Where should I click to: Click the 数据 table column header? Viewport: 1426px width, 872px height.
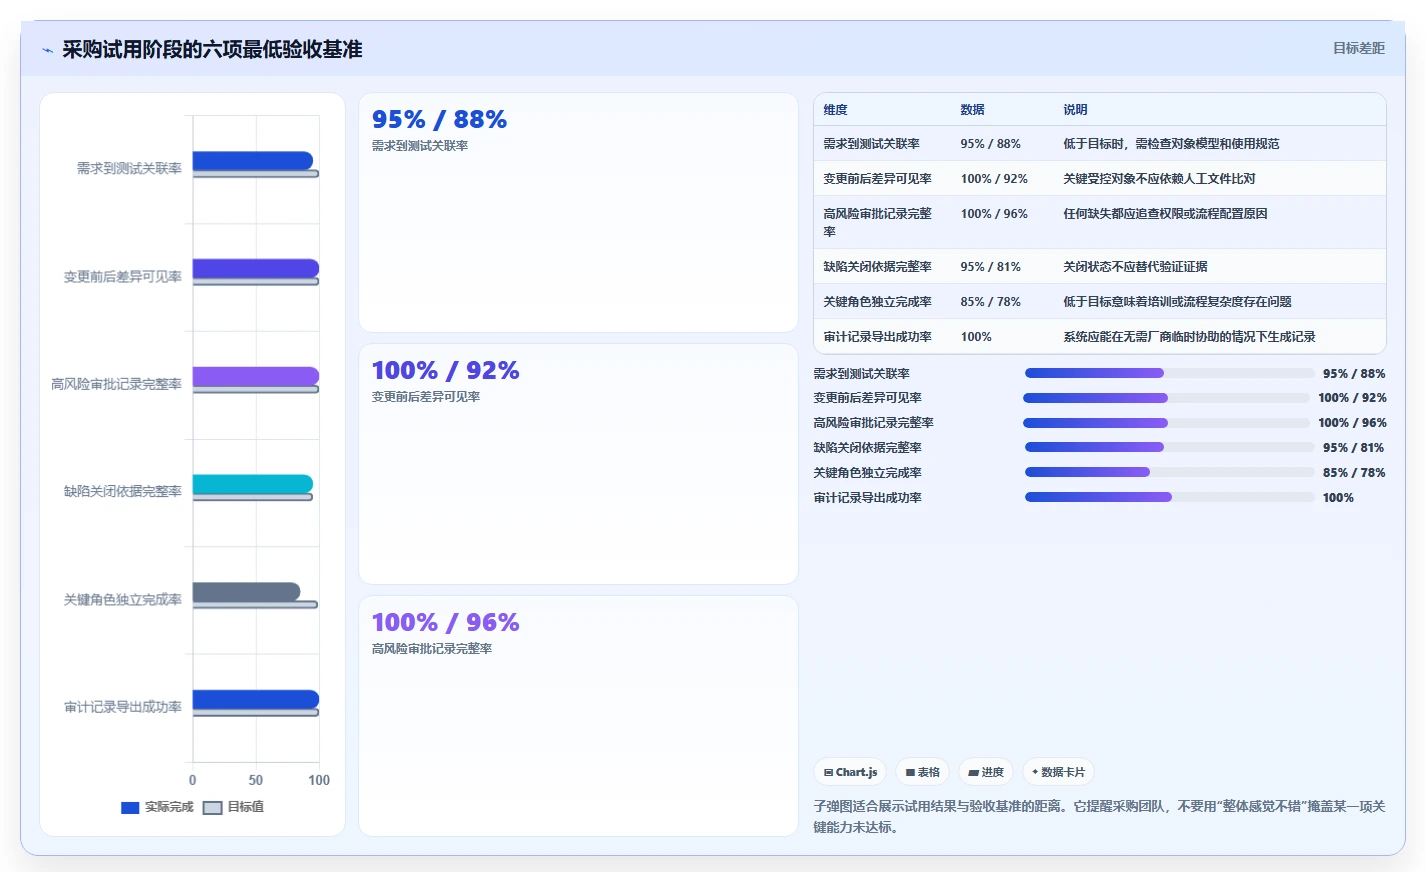pos(972,110)
